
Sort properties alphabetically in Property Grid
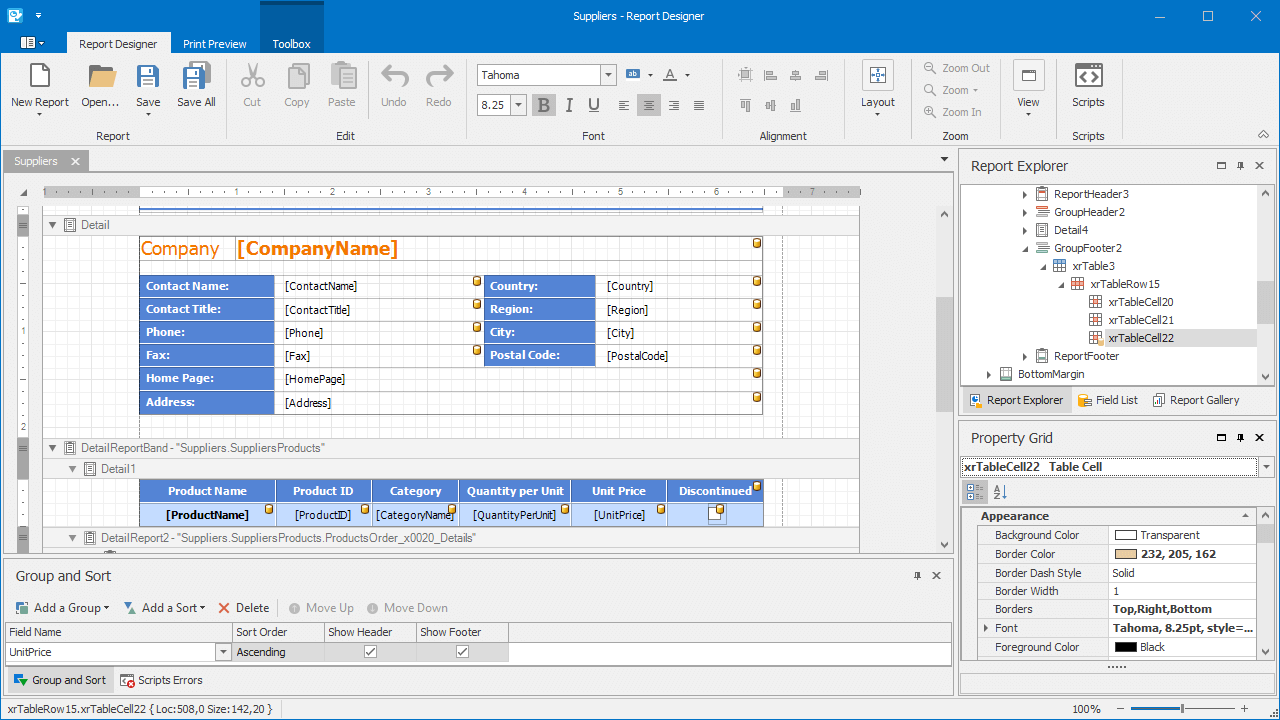[x=1000, y=492]
